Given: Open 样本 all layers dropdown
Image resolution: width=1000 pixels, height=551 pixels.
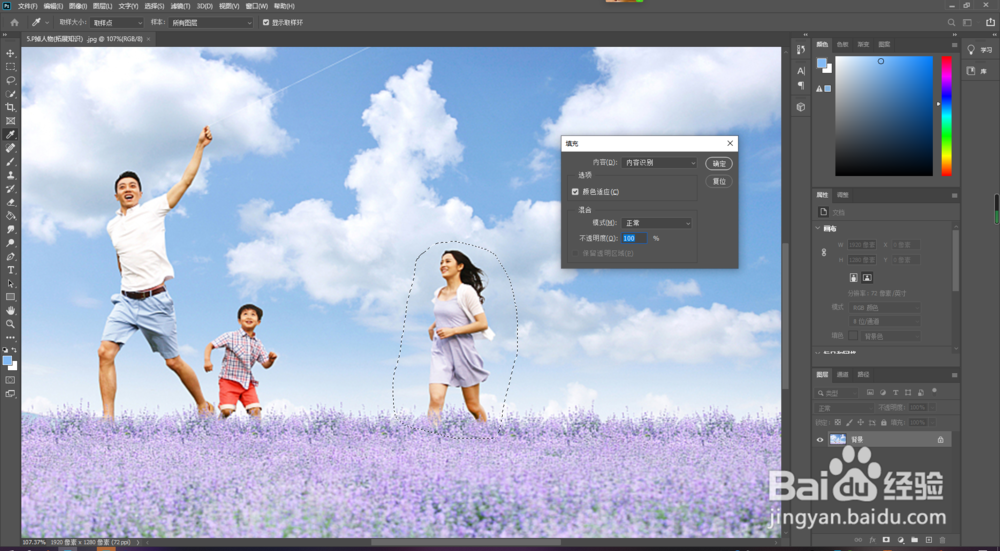Looking at the screenshot, I should 211,22.
